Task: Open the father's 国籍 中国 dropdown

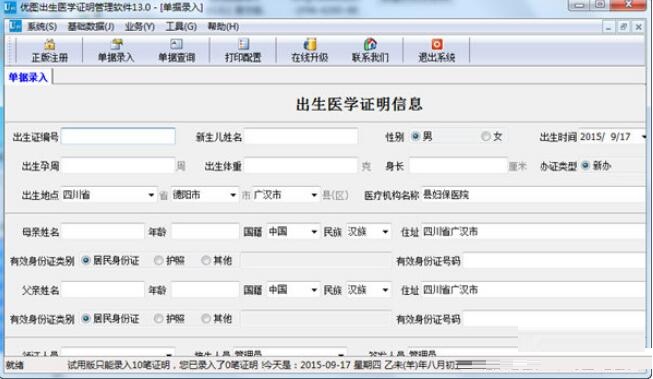Action: (x=314, y=290)
